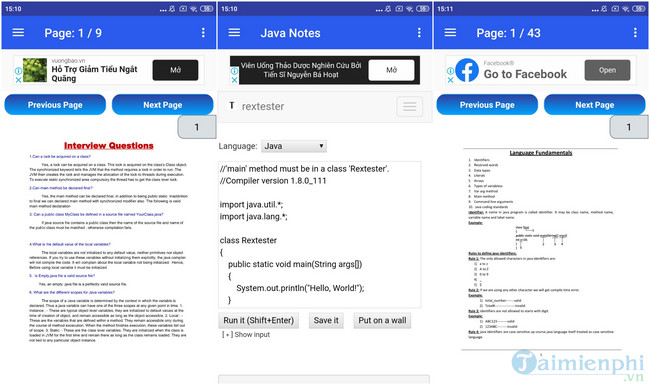Click the Page: 1 / 43 title
The image size is (650, 385).
click(508, 33)
